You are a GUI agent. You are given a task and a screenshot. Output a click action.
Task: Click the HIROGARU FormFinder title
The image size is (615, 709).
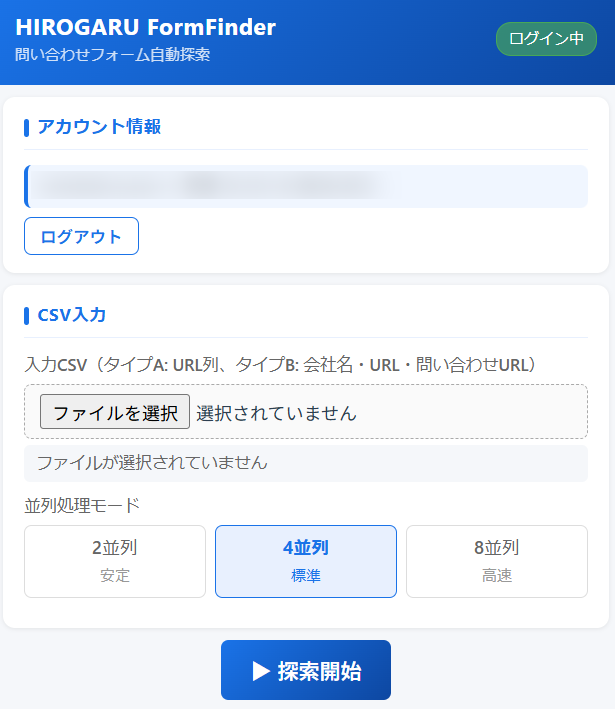[145, 27]
